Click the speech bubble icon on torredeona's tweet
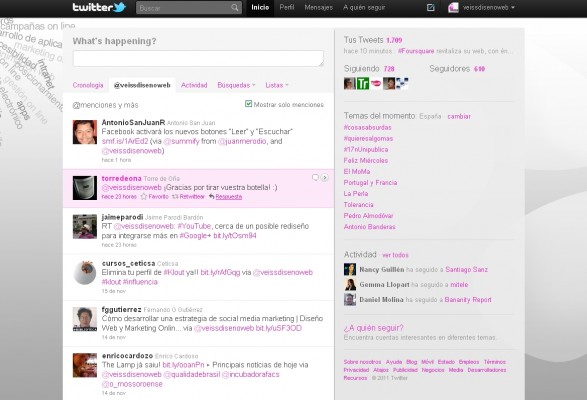 point(315,177)
